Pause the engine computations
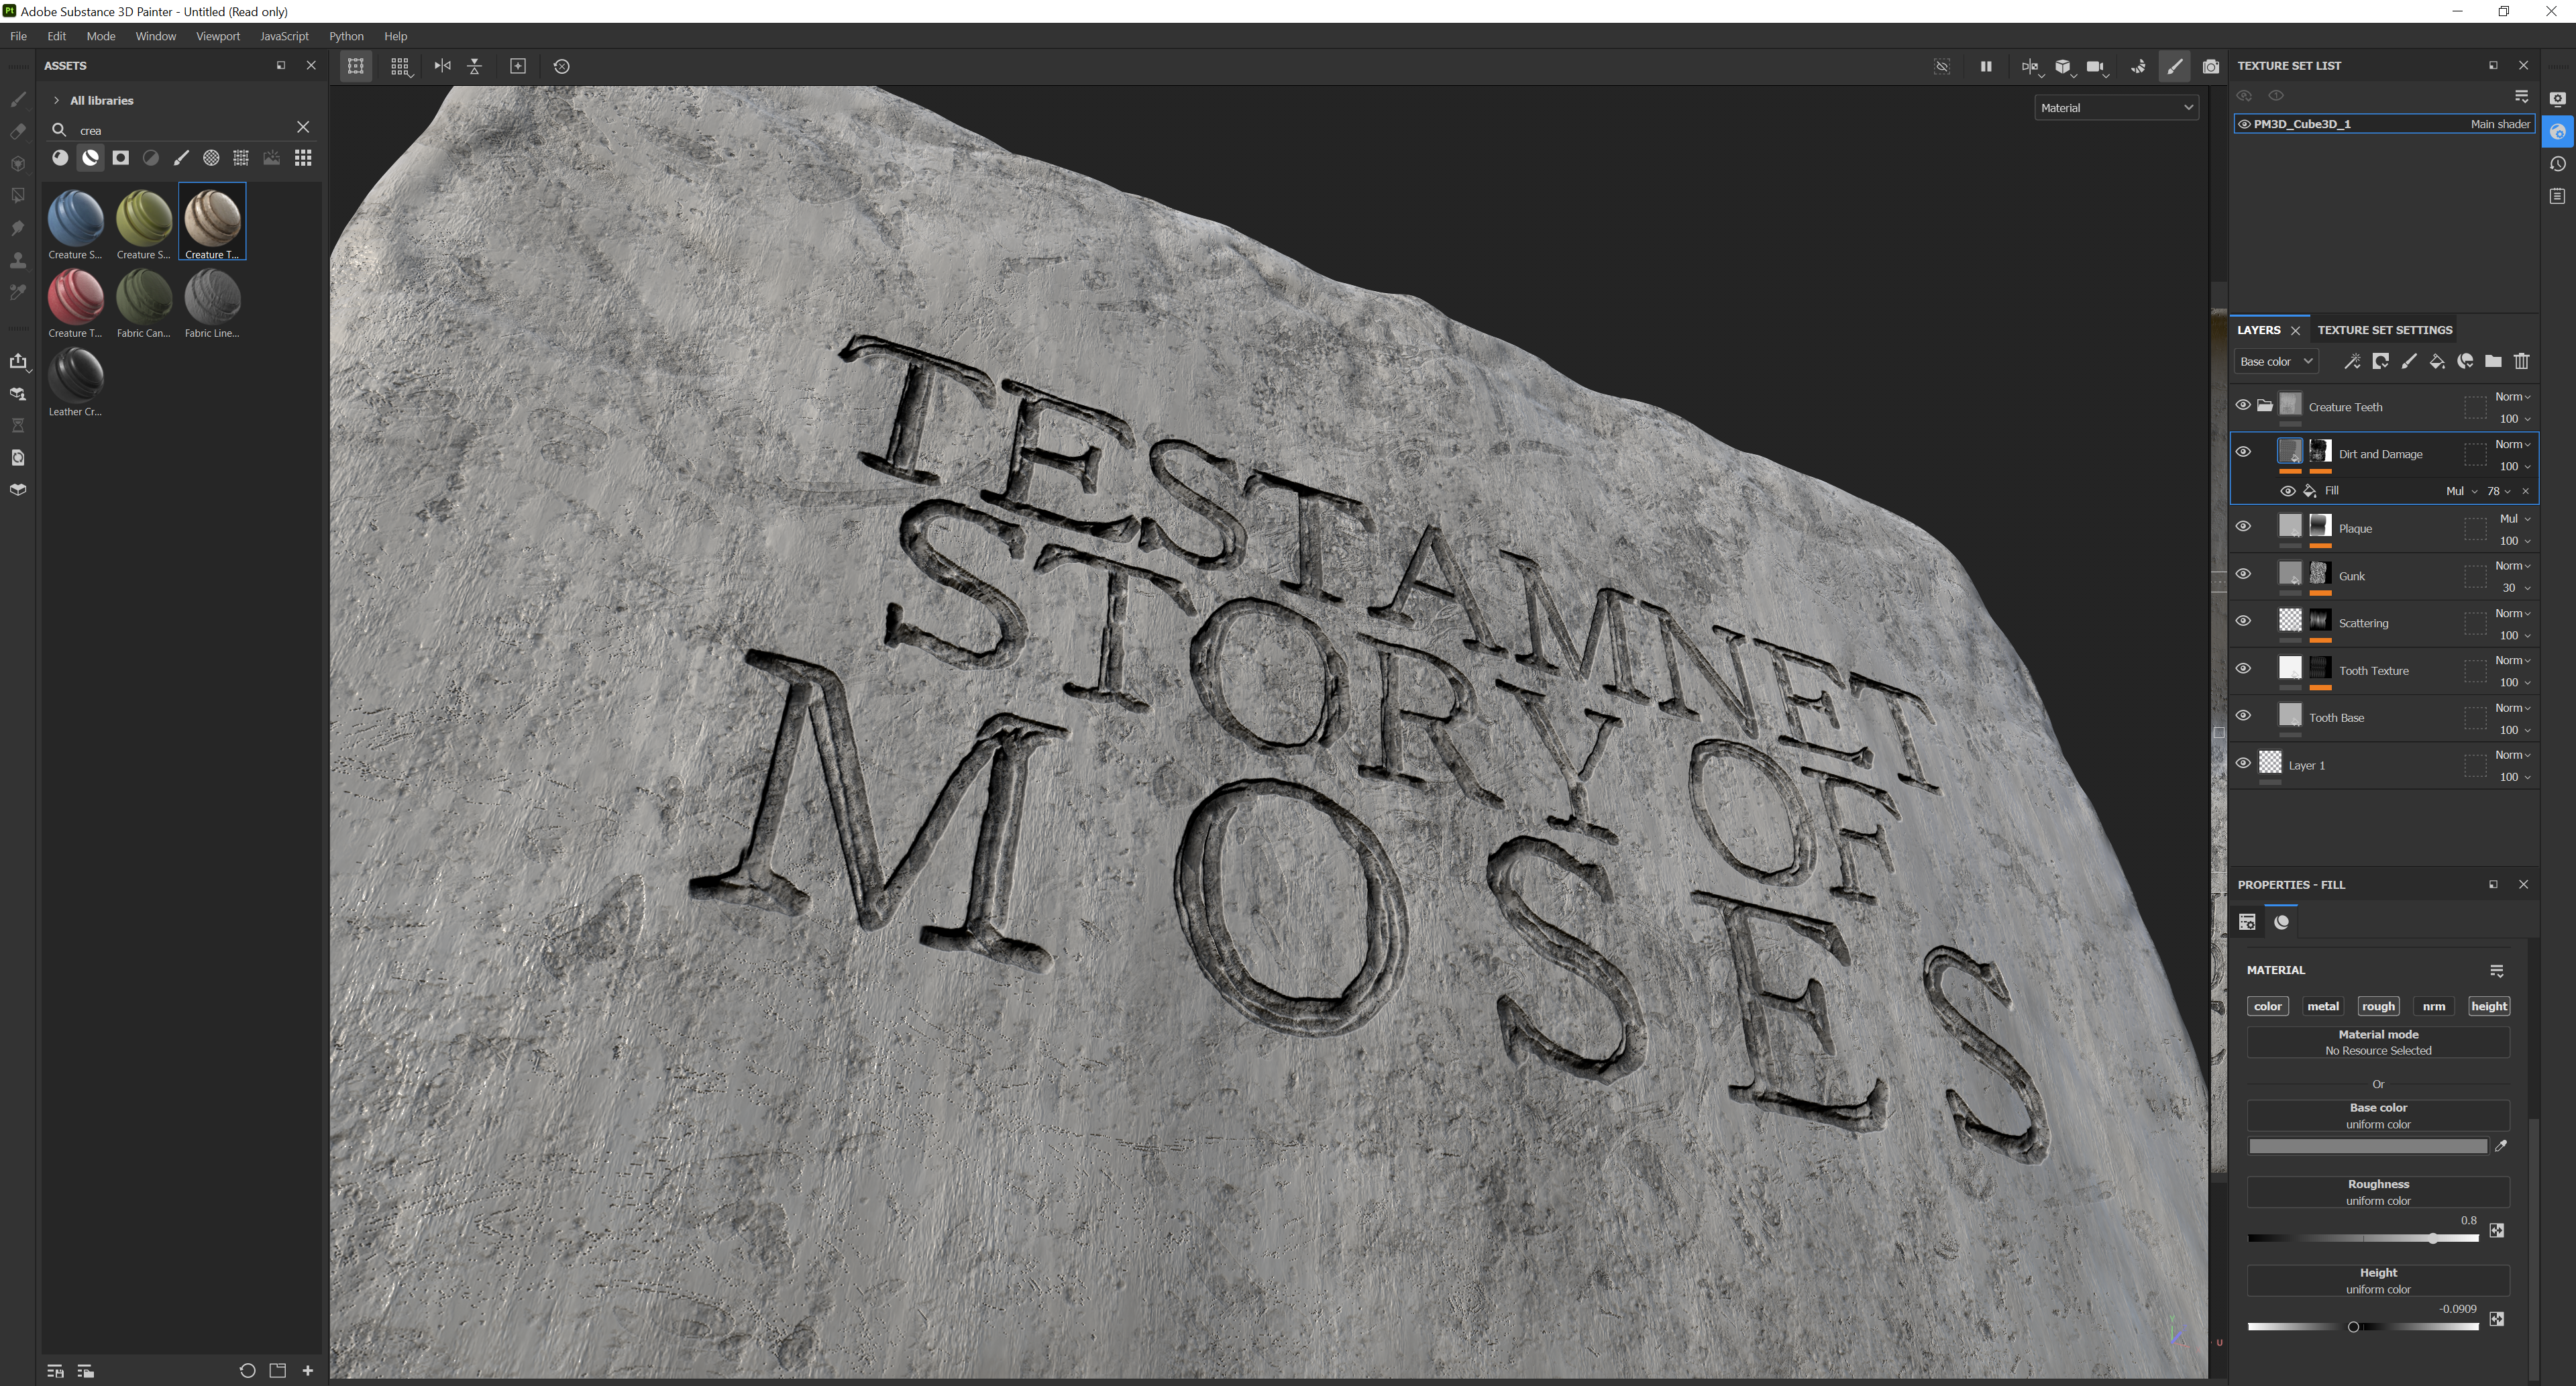The height and width of the screenshot is (1386, 2576). (x=1986, y=66)
